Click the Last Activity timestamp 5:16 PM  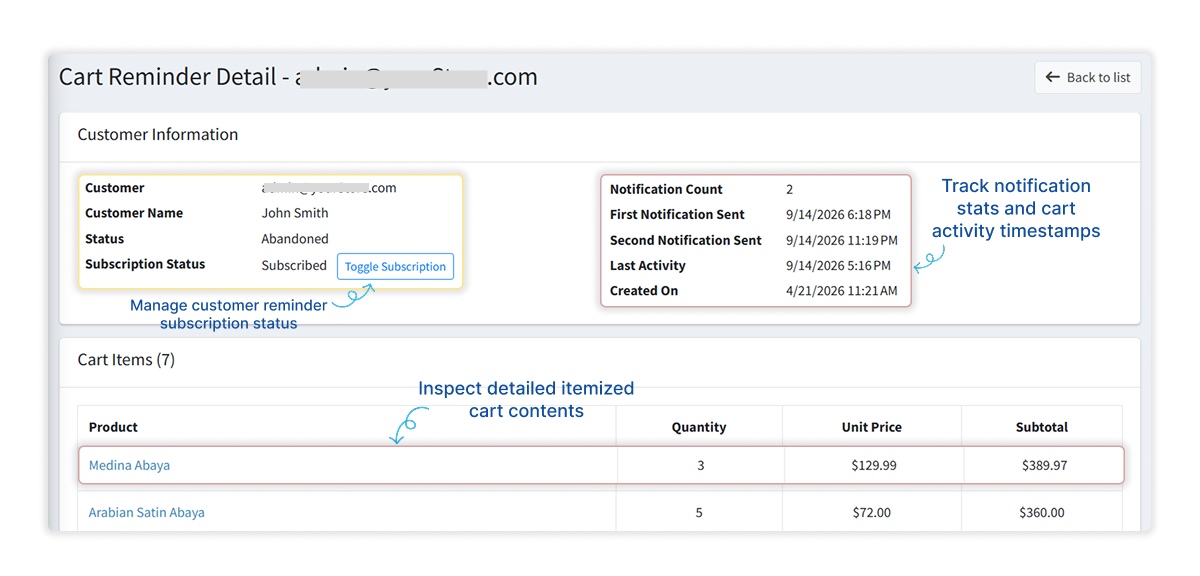(x=838, y=266)
